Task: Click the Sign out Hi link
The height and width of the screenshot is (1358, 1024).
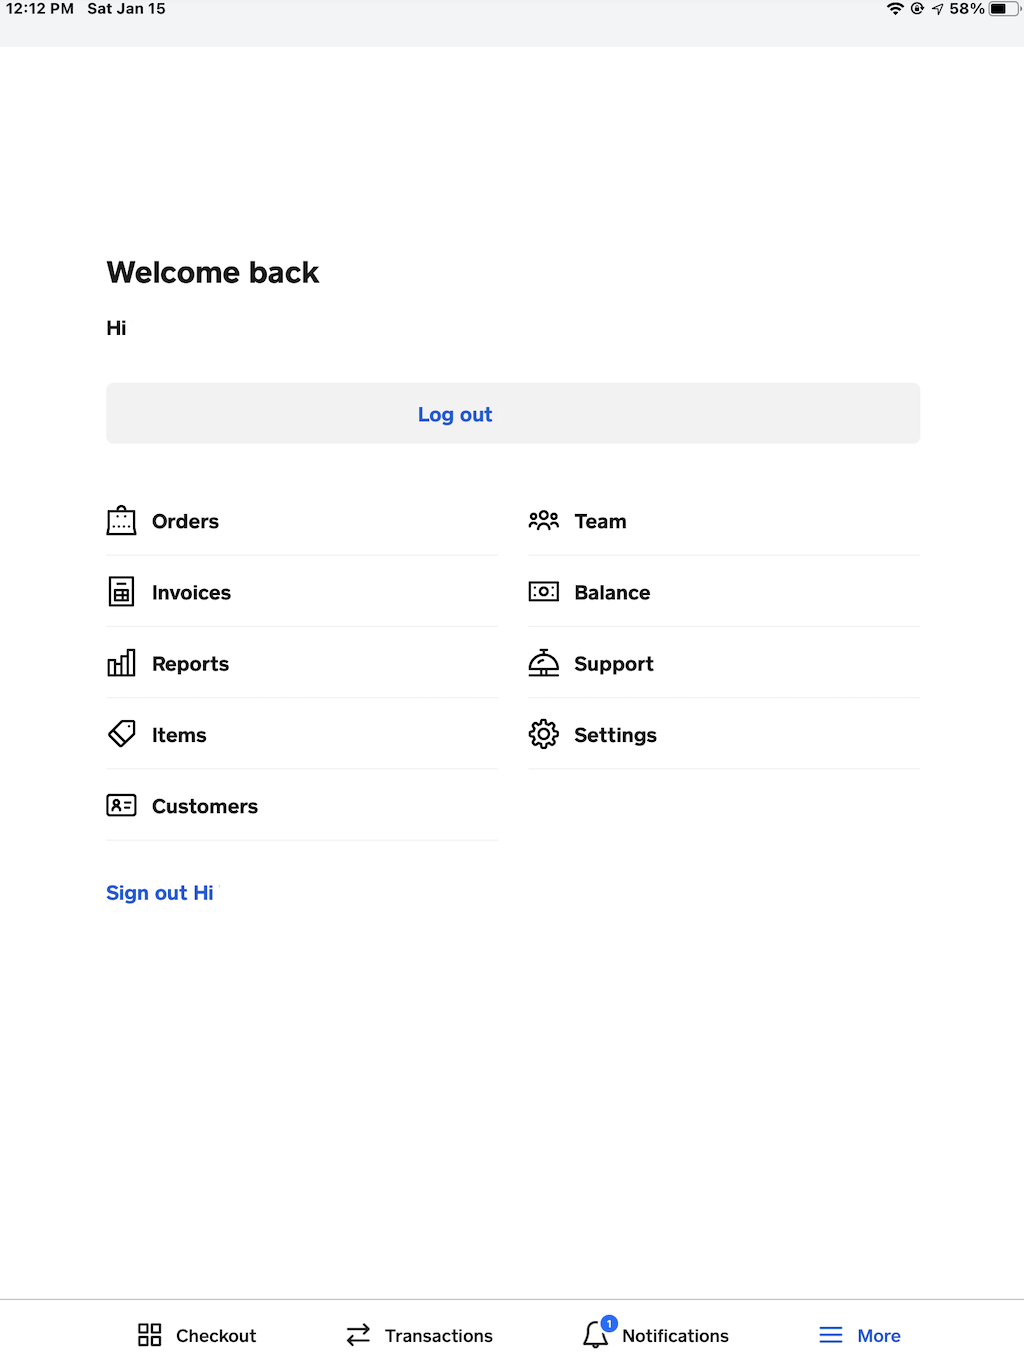Action: [160, 893]
